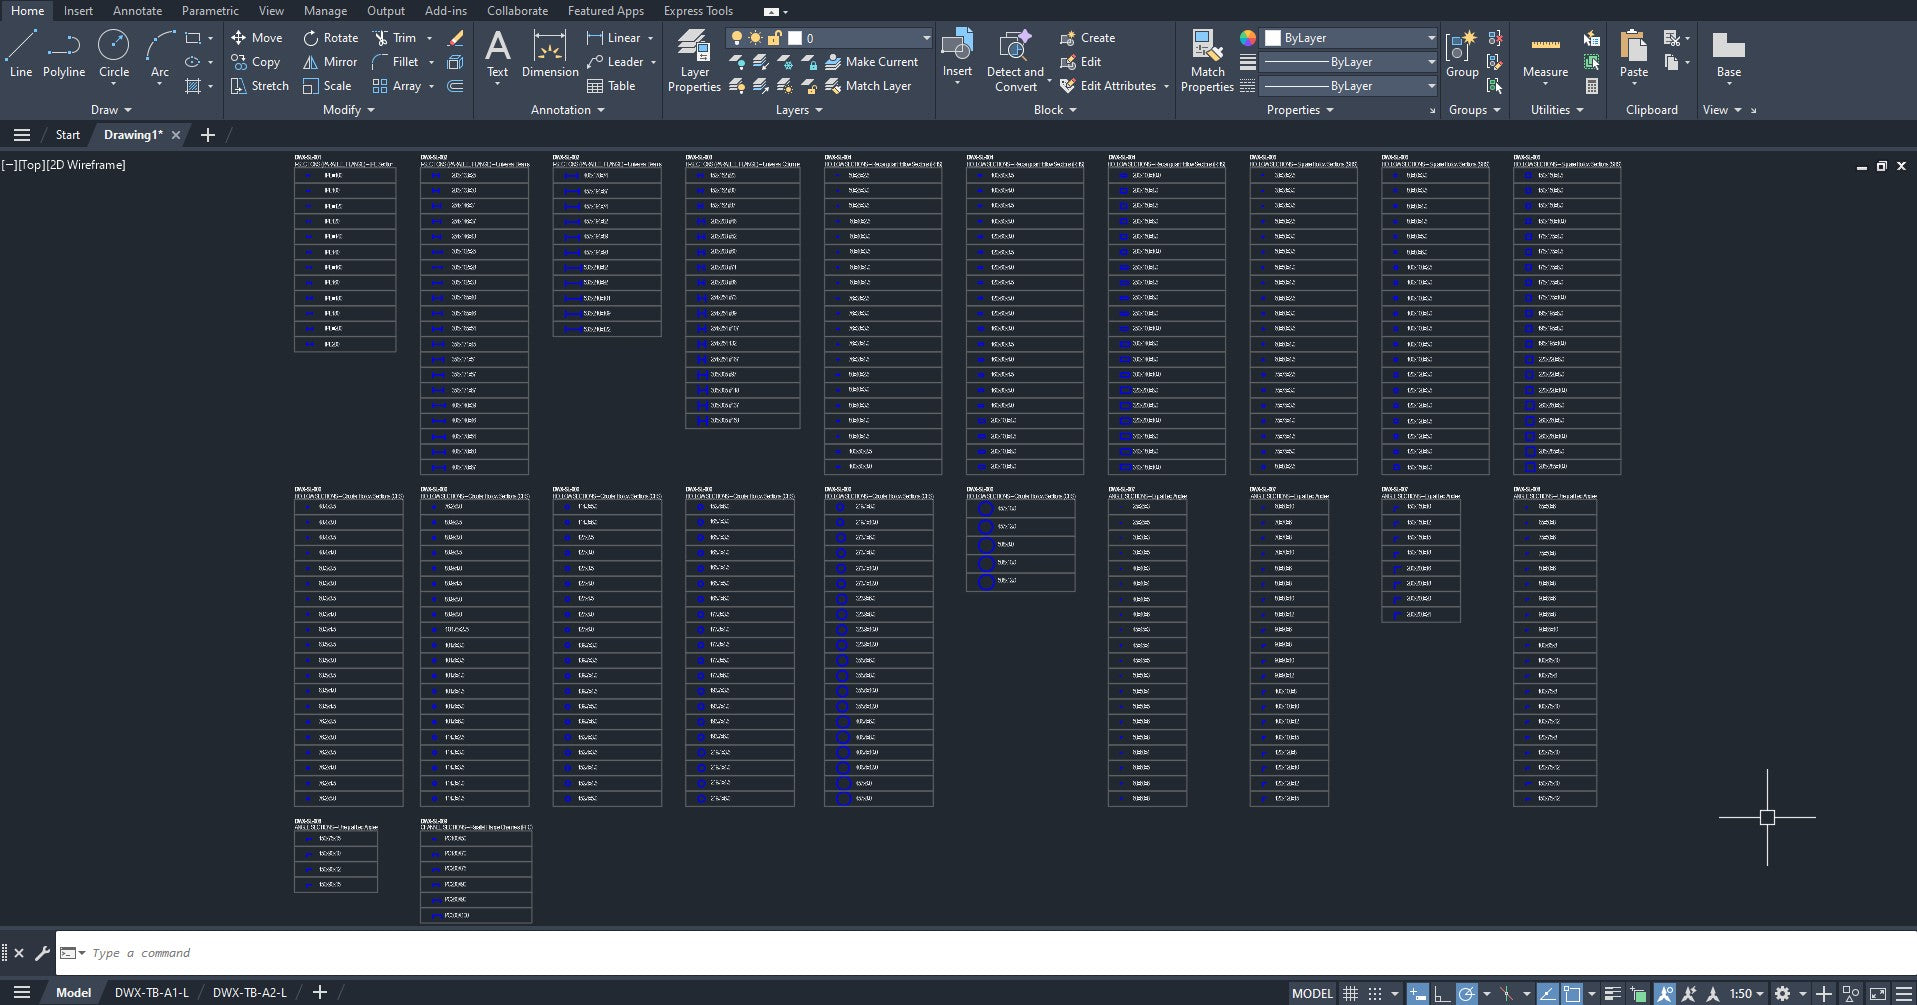Toggle object snap tracking in status bar

click(1547, 993)
